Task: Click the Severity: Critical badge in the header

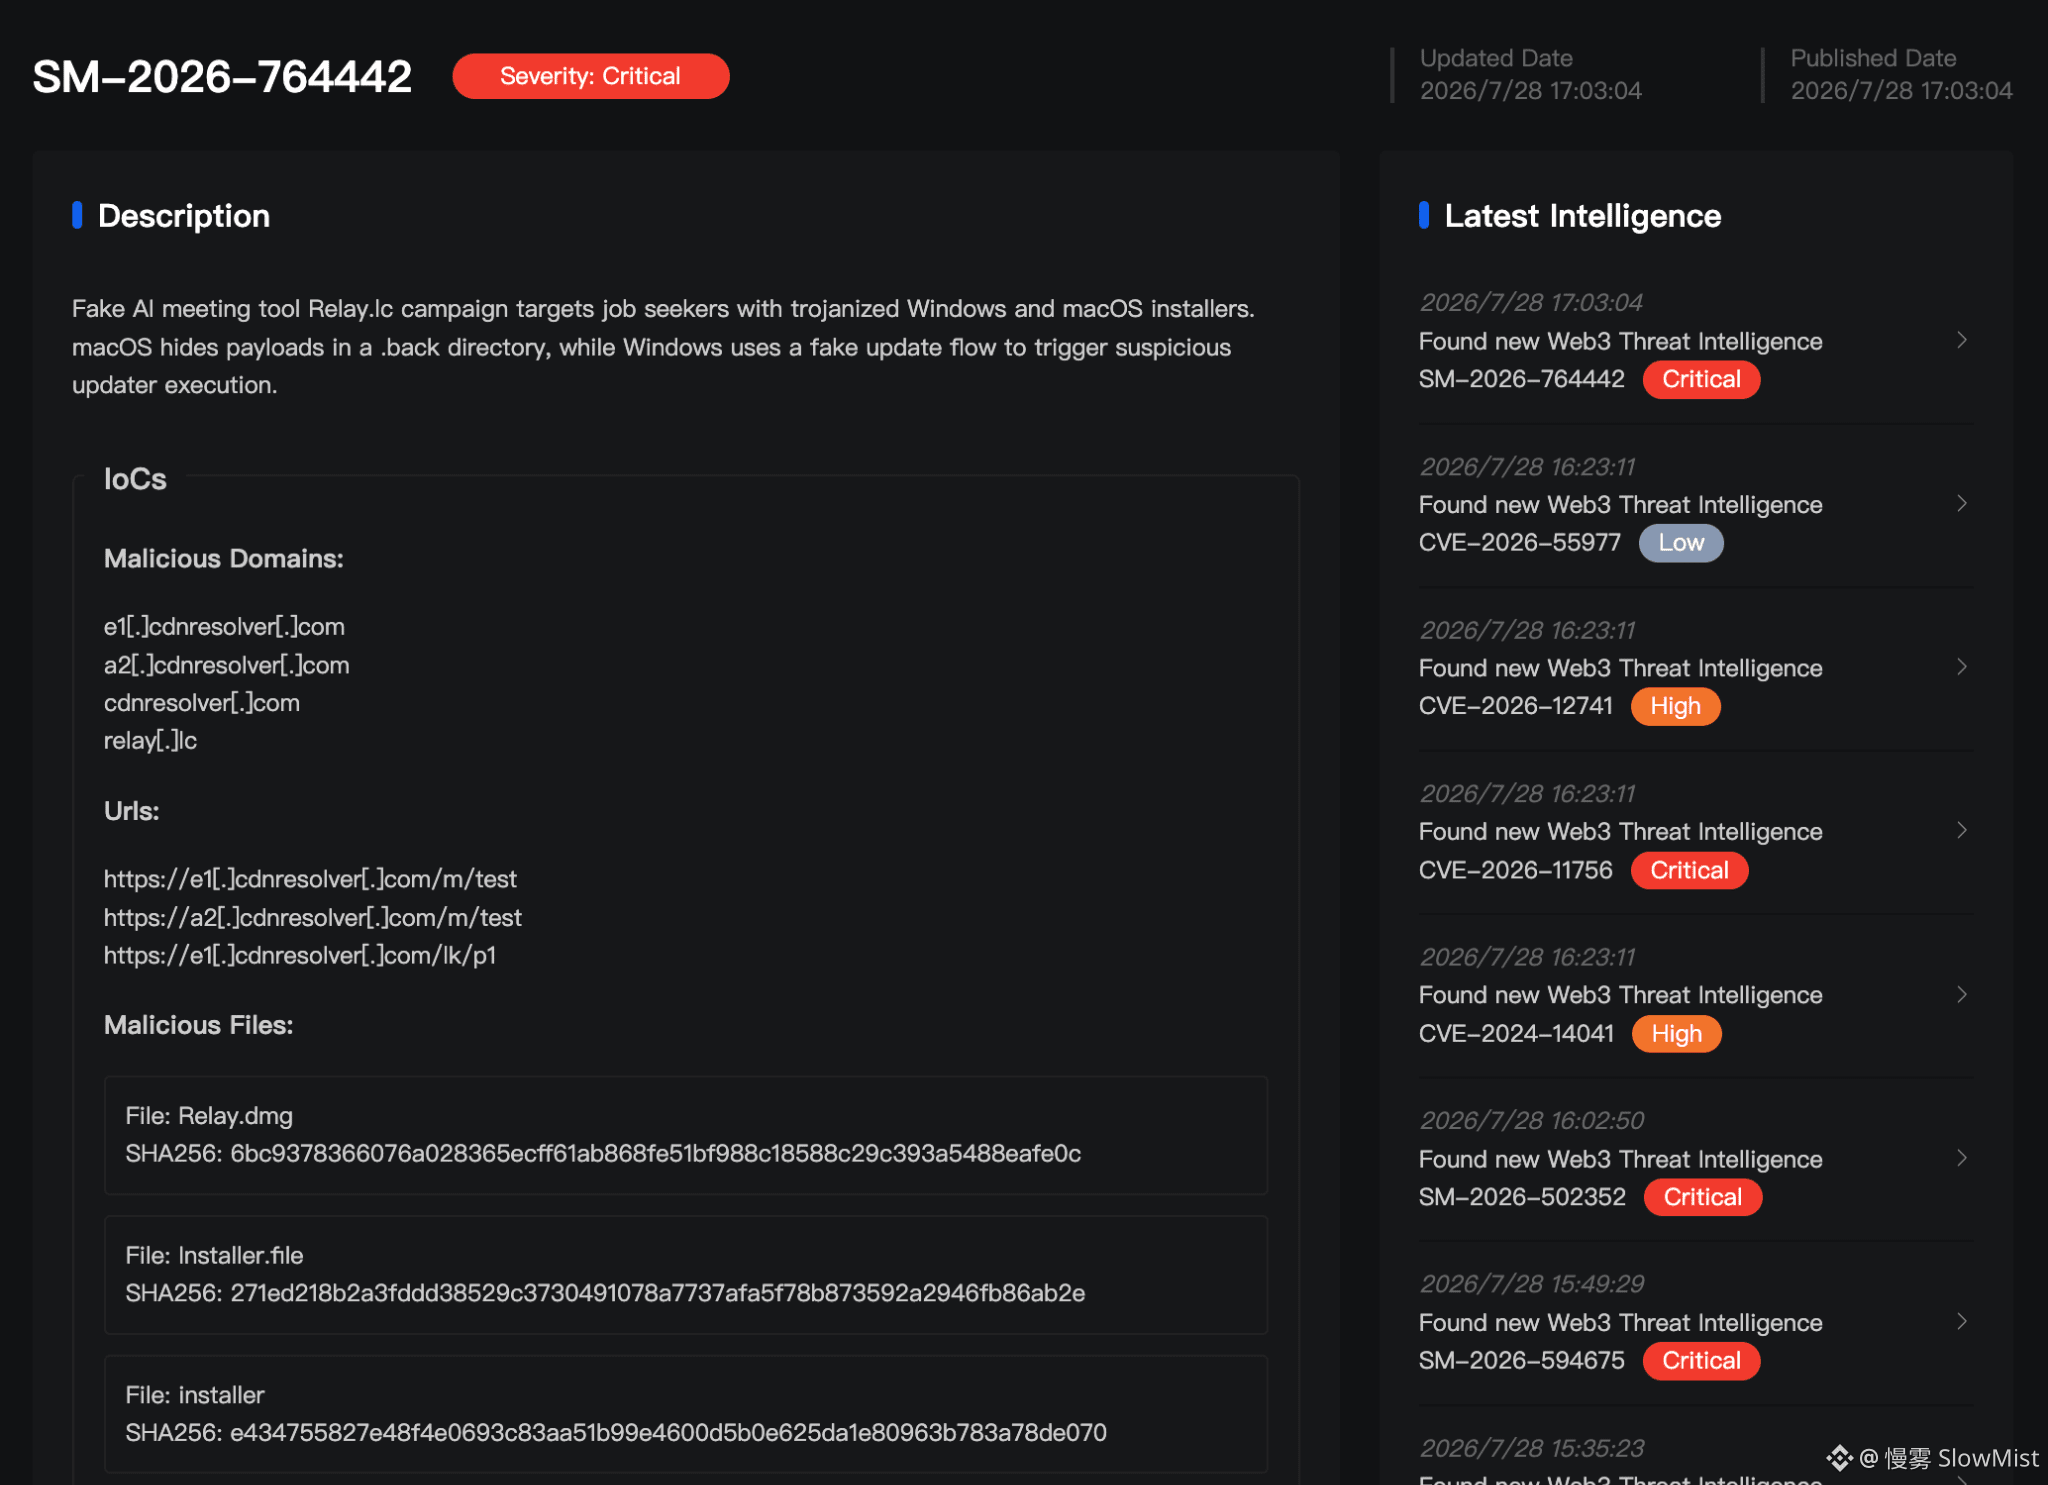Action: pos(591,76)
